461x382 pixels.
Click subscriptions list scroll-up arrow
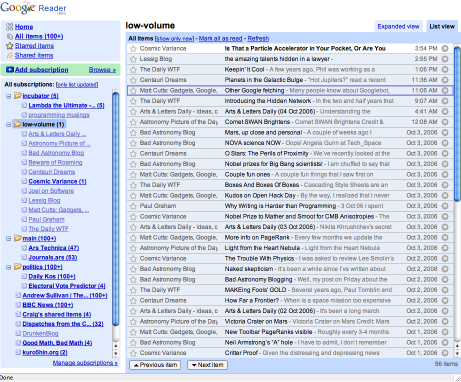coord(116,346)
